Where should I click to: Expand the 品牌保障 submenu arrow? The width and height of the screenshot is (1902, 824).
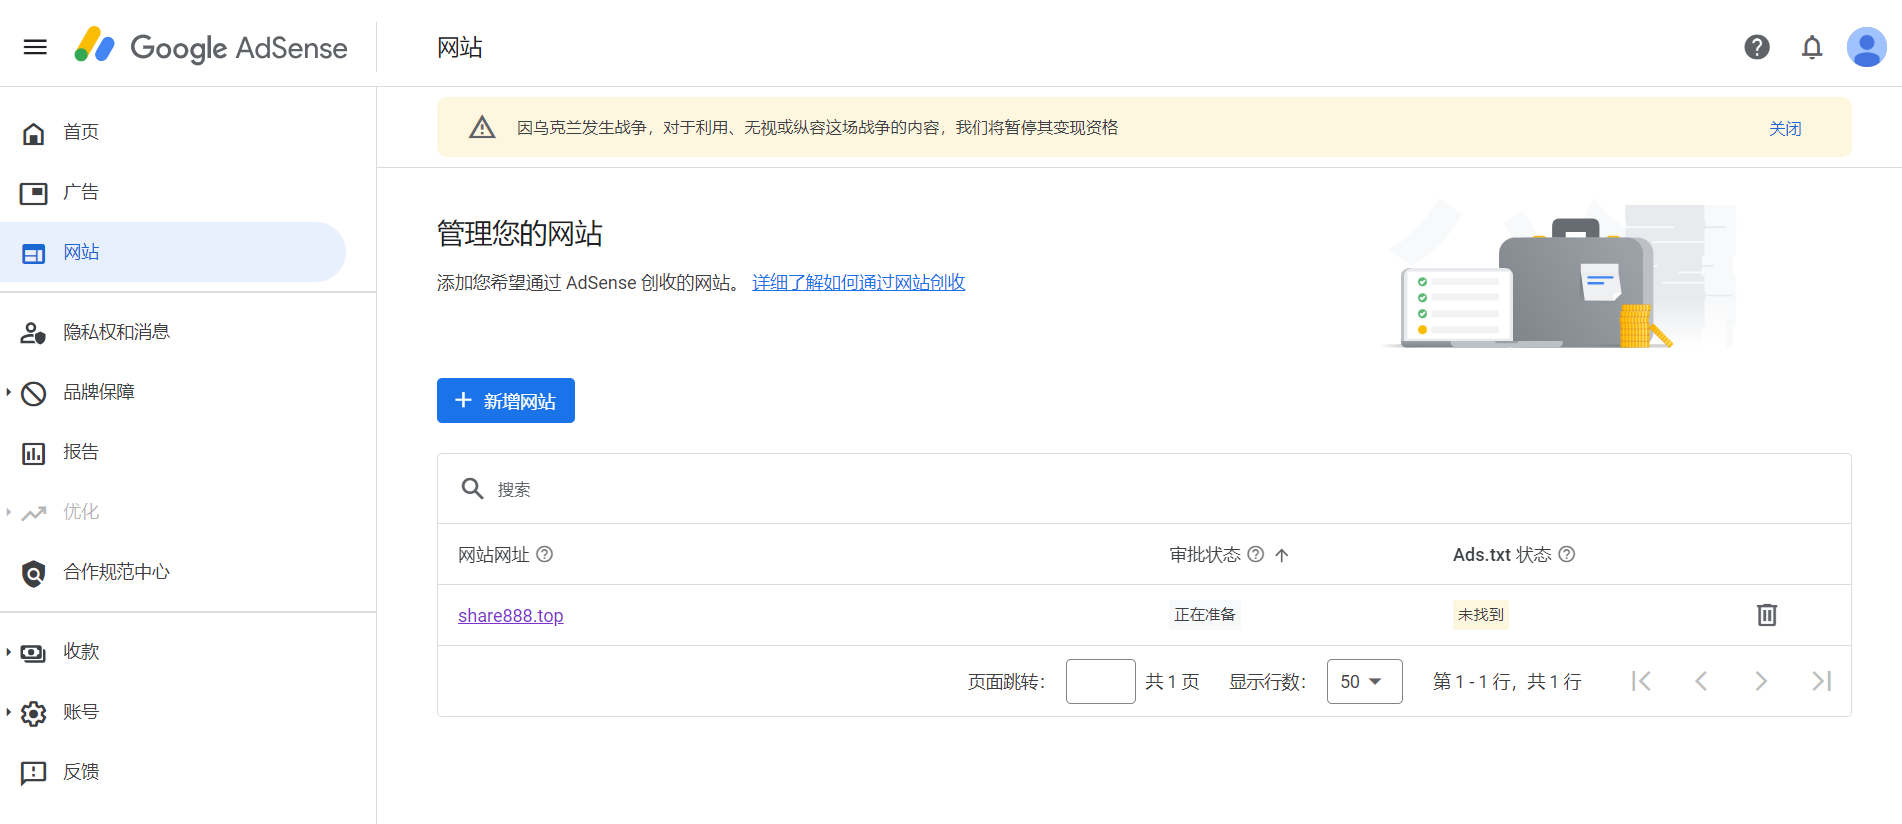pos(8,392)
